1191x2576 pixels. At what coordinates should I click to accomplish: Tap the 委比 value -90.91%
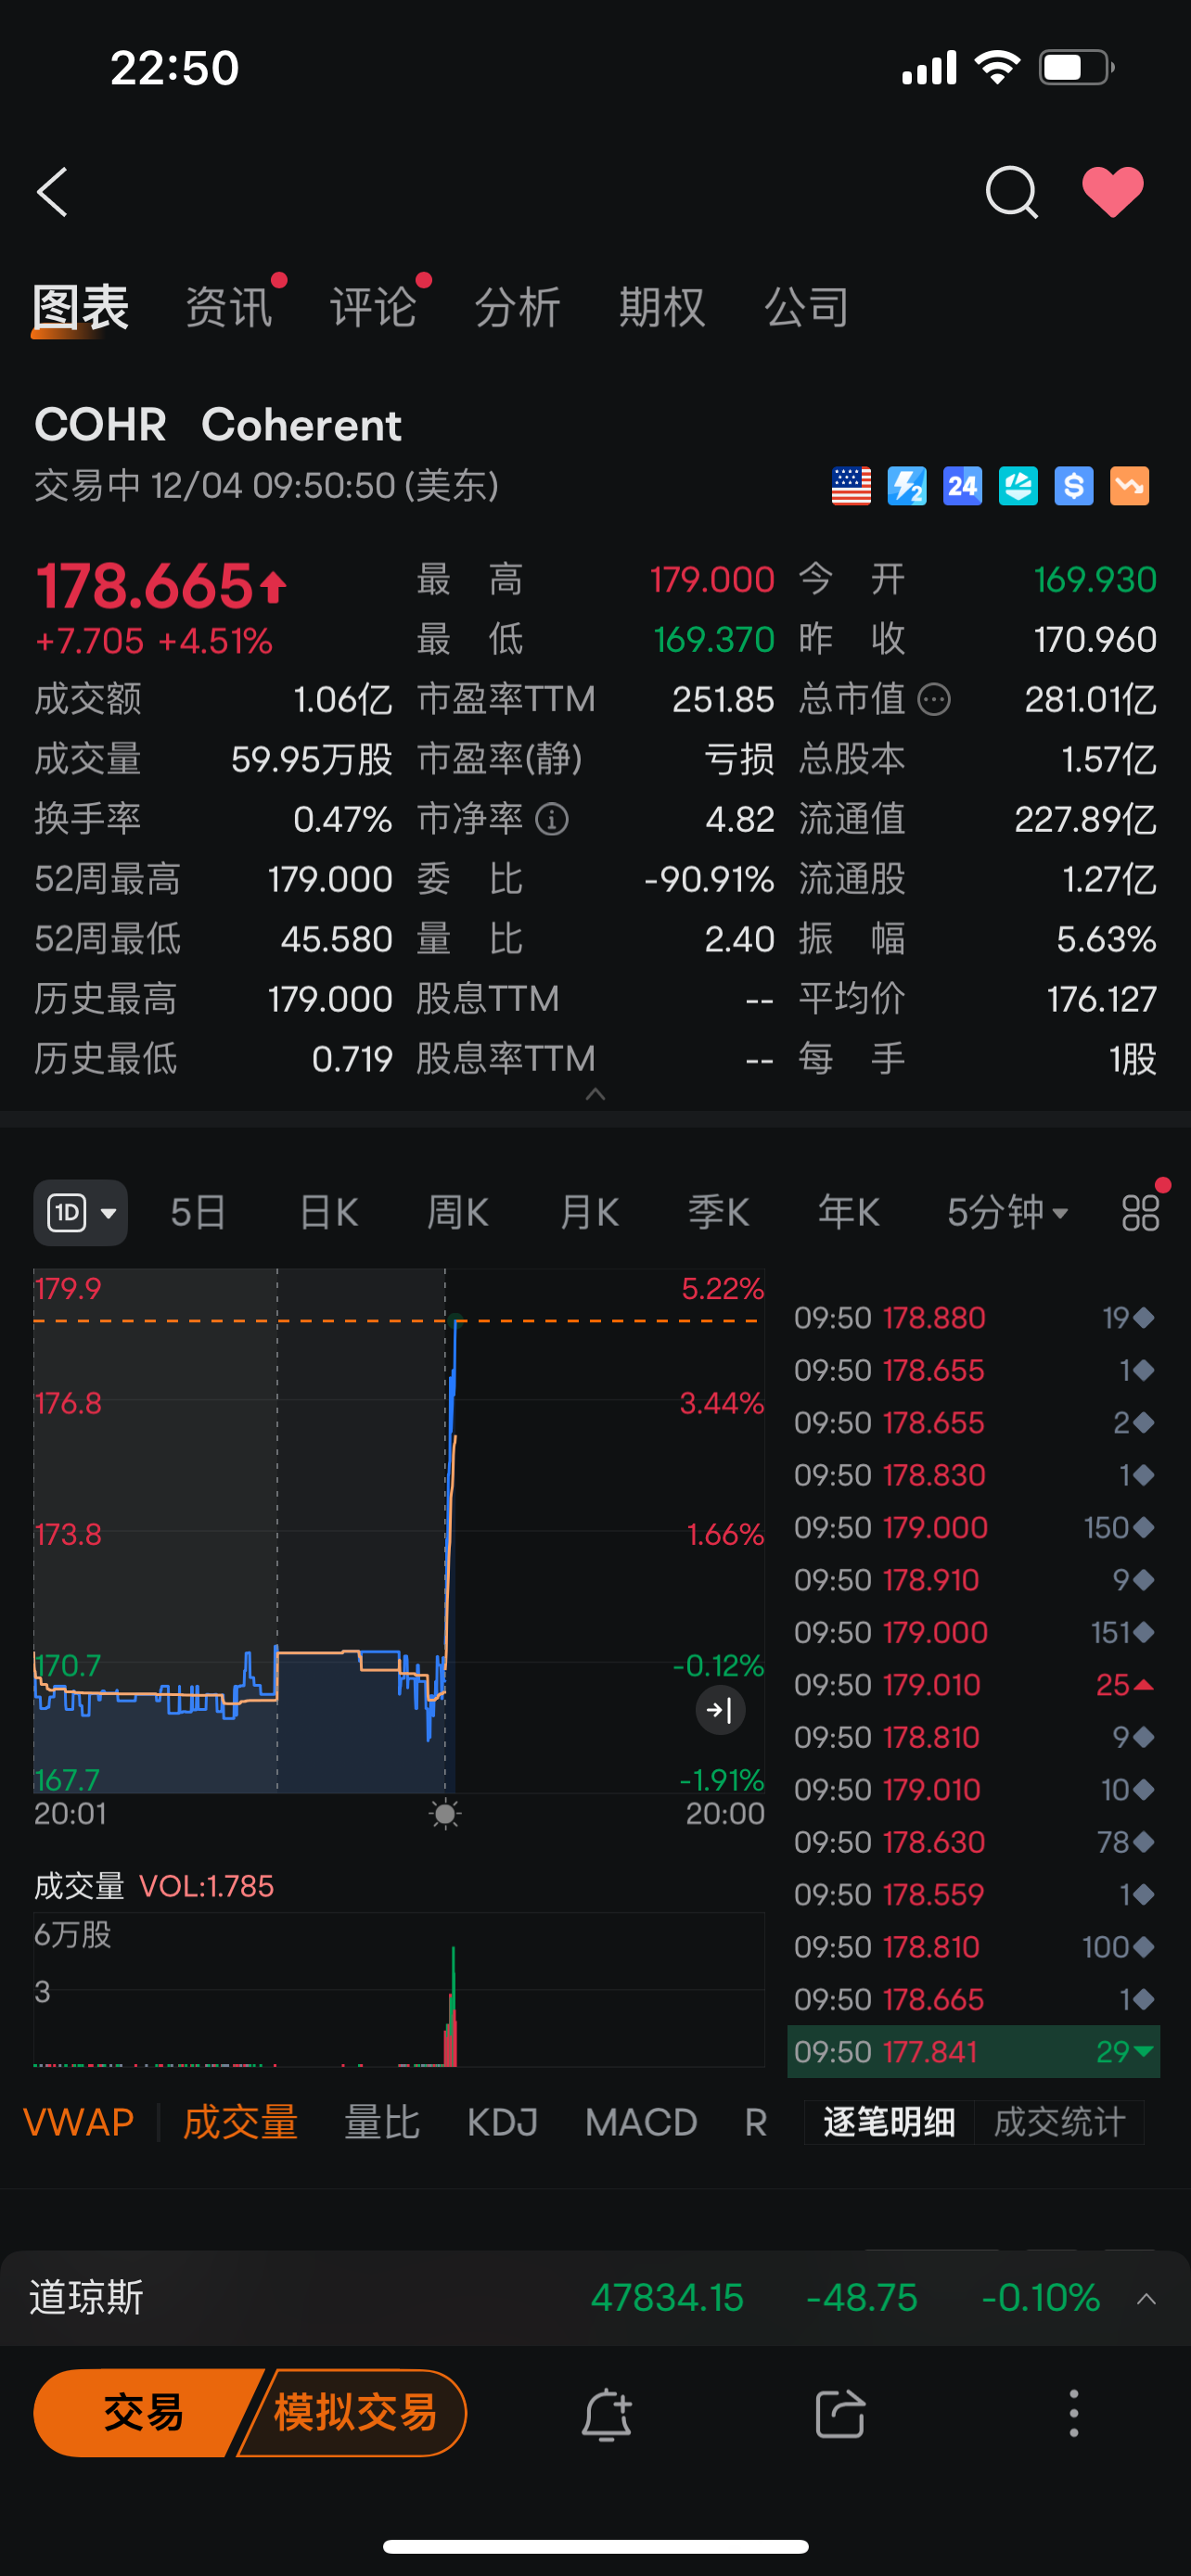pos(709,879)
